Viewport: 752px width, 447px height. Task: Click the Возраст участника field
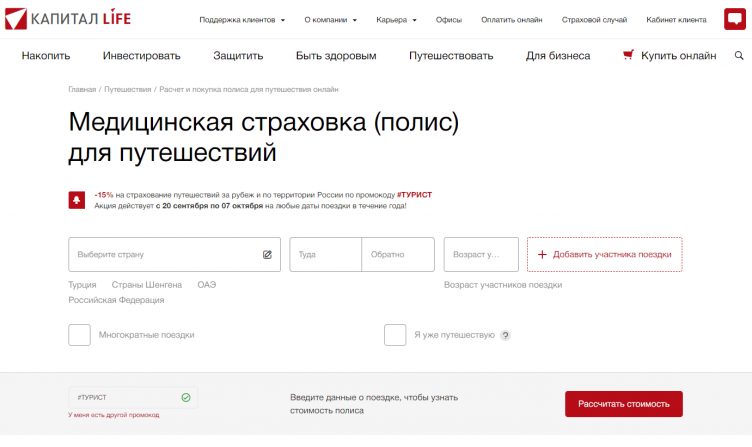[481, 254]
